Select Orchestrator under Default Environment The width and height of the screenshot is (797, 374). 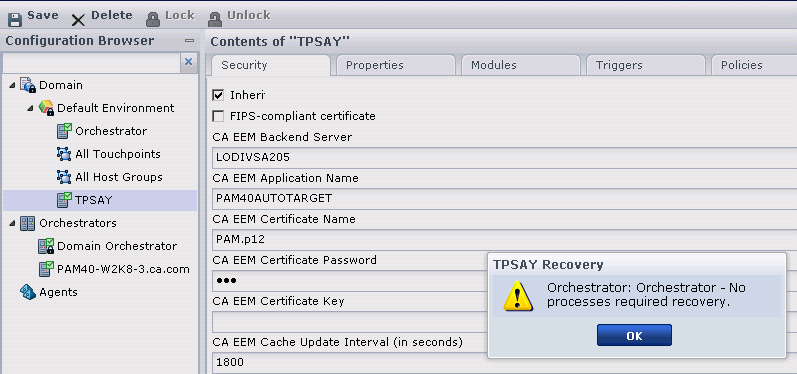[111, 131]
